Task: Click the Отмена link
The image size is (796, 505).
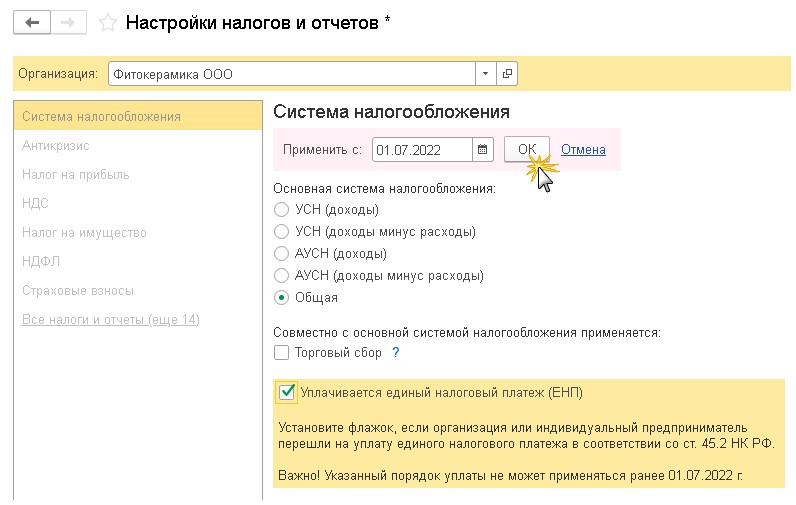Action: tap(583, 150)
